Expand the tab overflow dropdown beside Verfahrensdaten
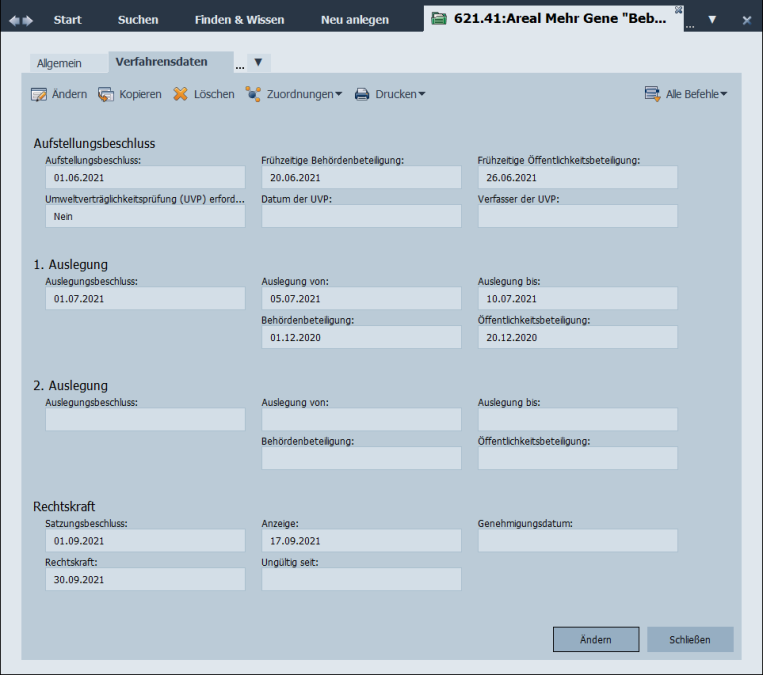763x675 pixels. 258,62
